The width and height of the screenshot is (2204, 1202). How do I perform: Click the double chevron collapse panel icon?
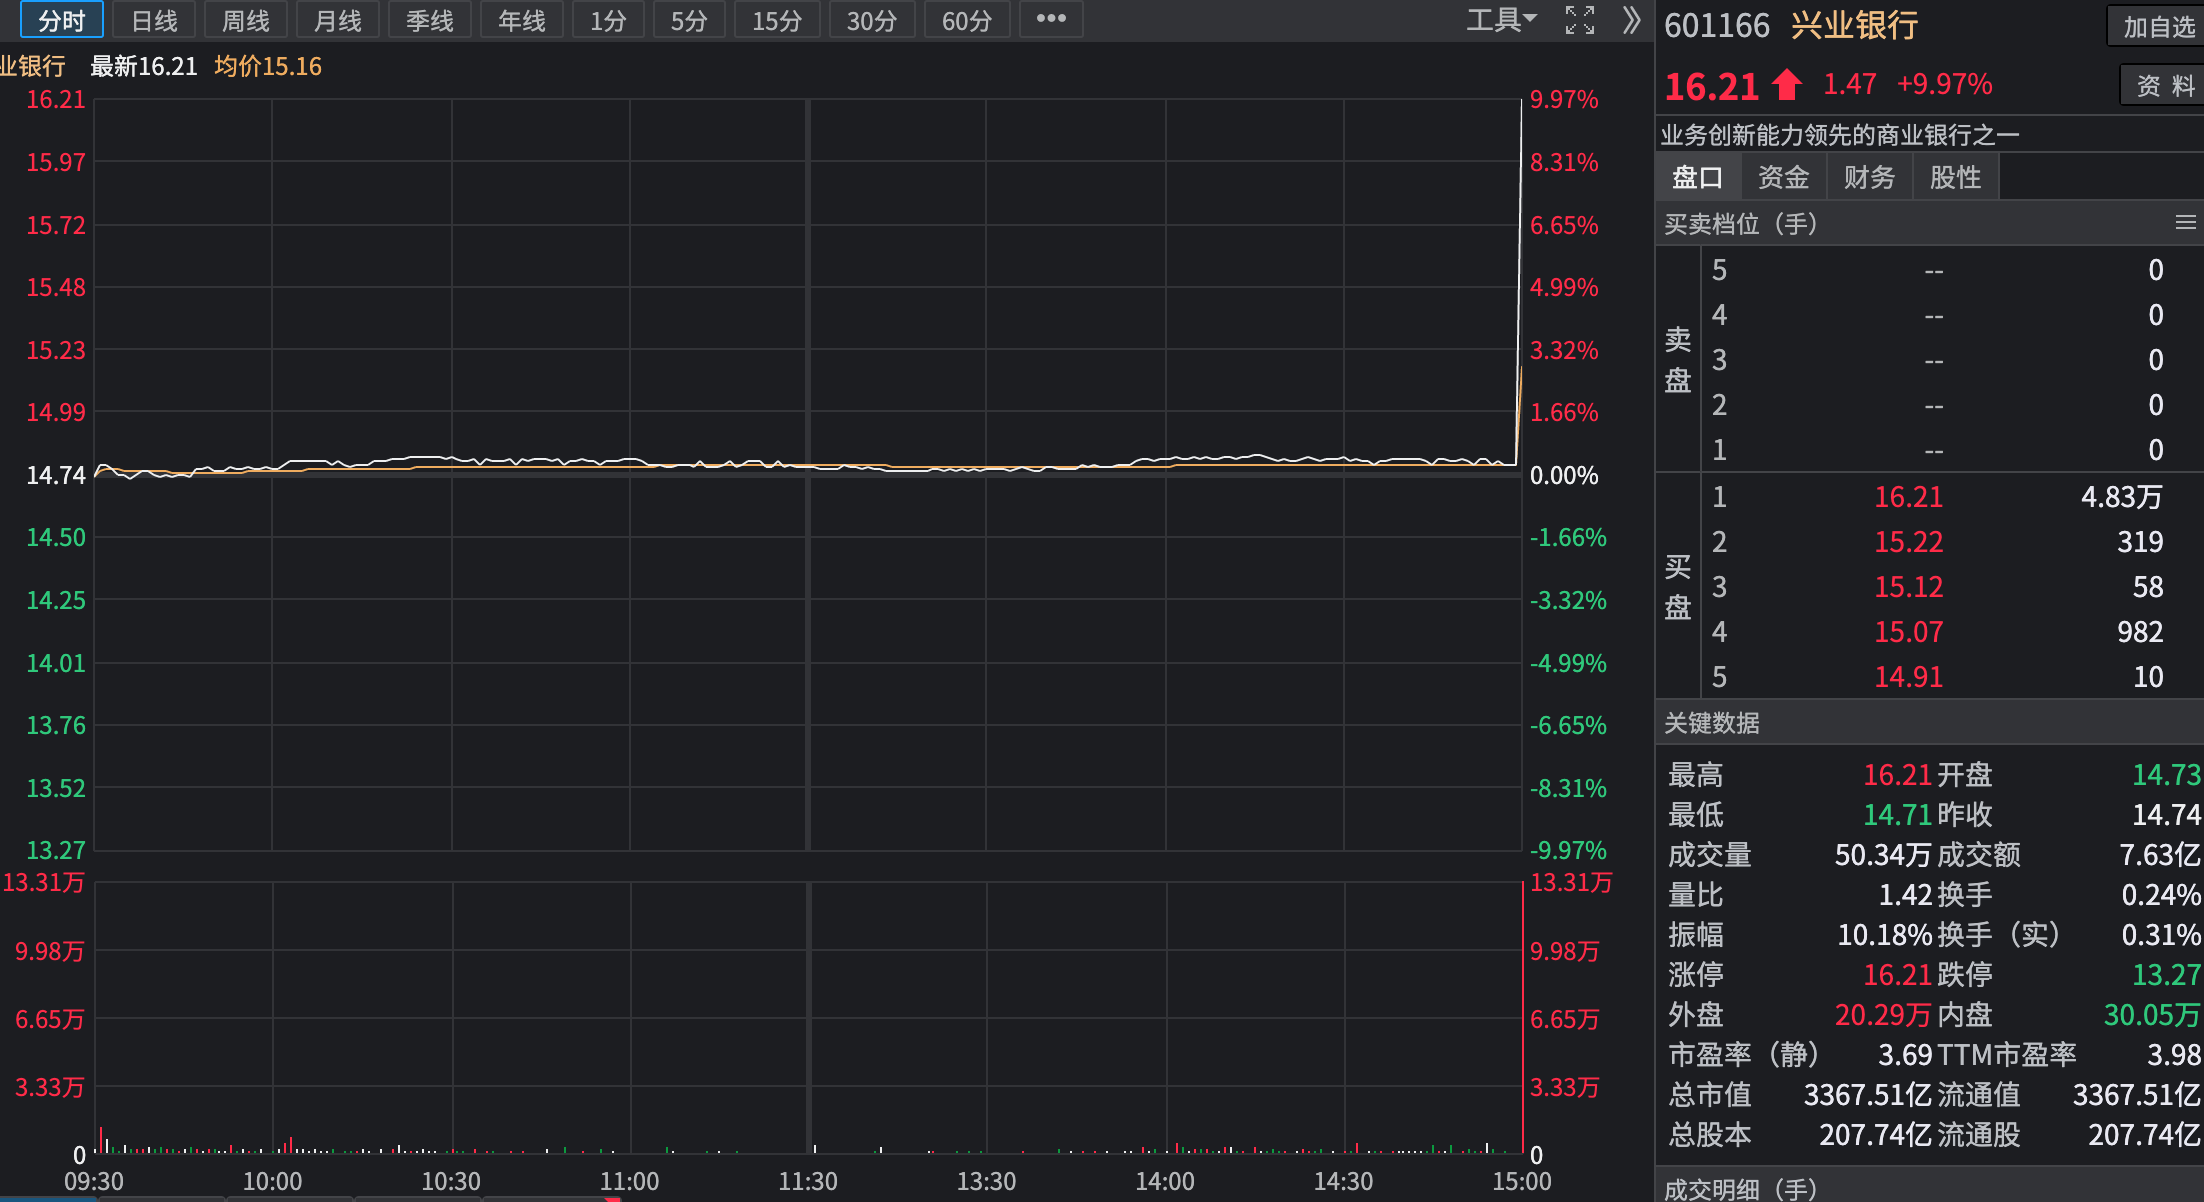pos(1631,20)
